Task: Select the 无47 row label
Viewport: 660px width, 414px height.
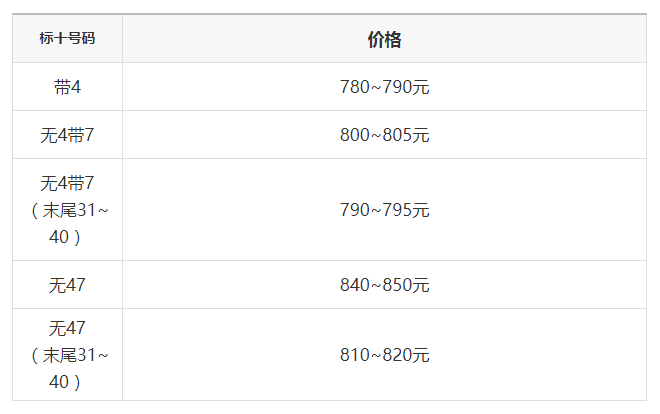Action: [x=67, y=285]
